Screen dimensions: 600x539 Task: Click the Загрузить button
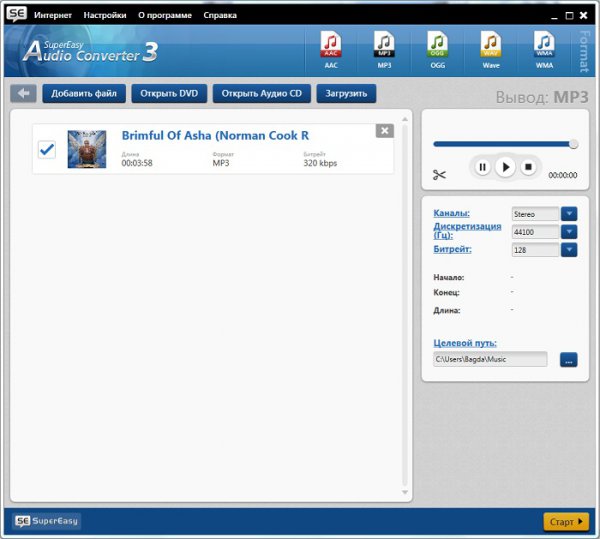pos(346,93)
